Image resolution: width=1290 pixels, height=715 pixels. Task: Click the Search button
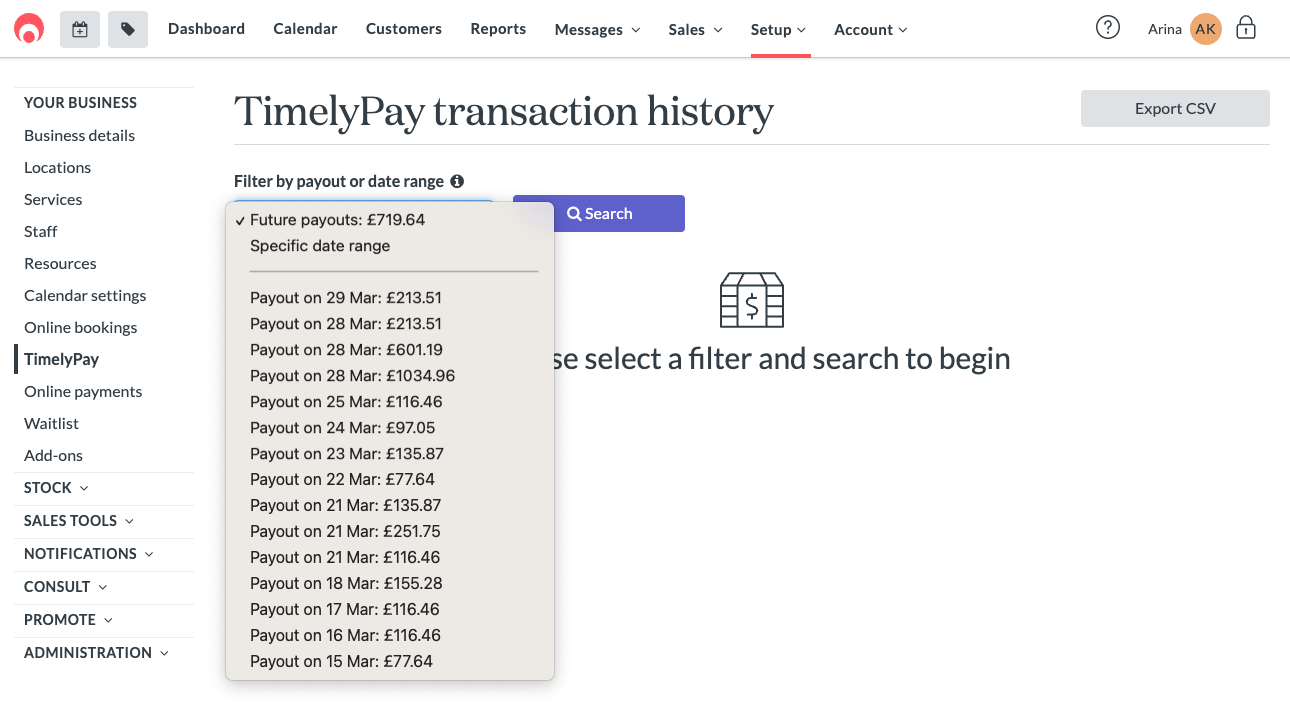pyautogui.click(x=599, y=213)
